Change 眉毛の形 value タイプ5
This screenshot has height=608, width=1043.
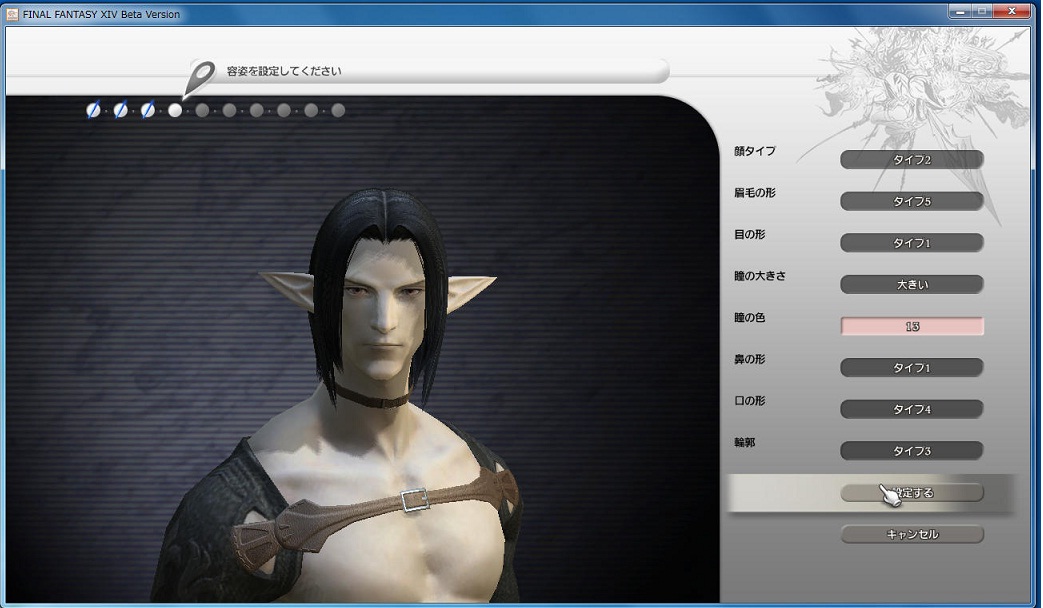click(912, 201)
